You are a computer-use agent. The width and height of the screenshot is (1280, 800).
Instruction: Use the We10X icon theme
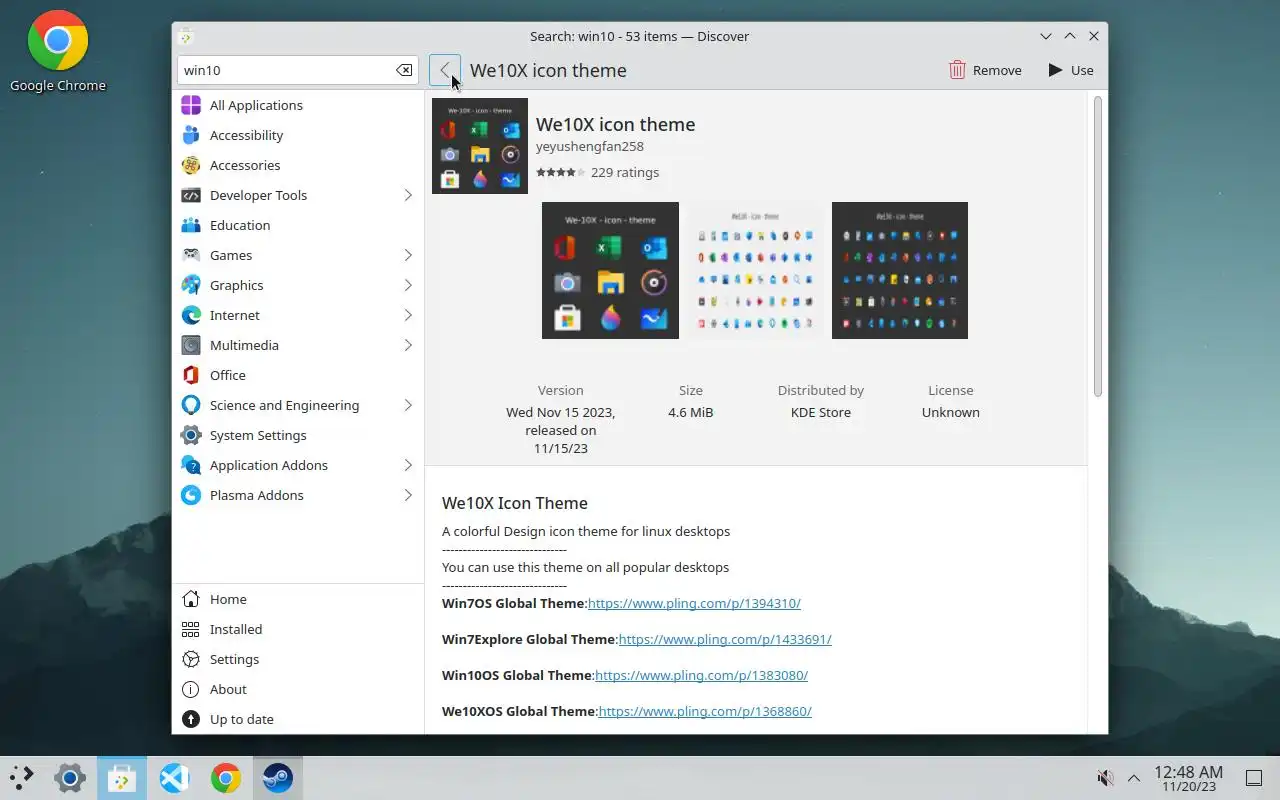(1071, 70)
